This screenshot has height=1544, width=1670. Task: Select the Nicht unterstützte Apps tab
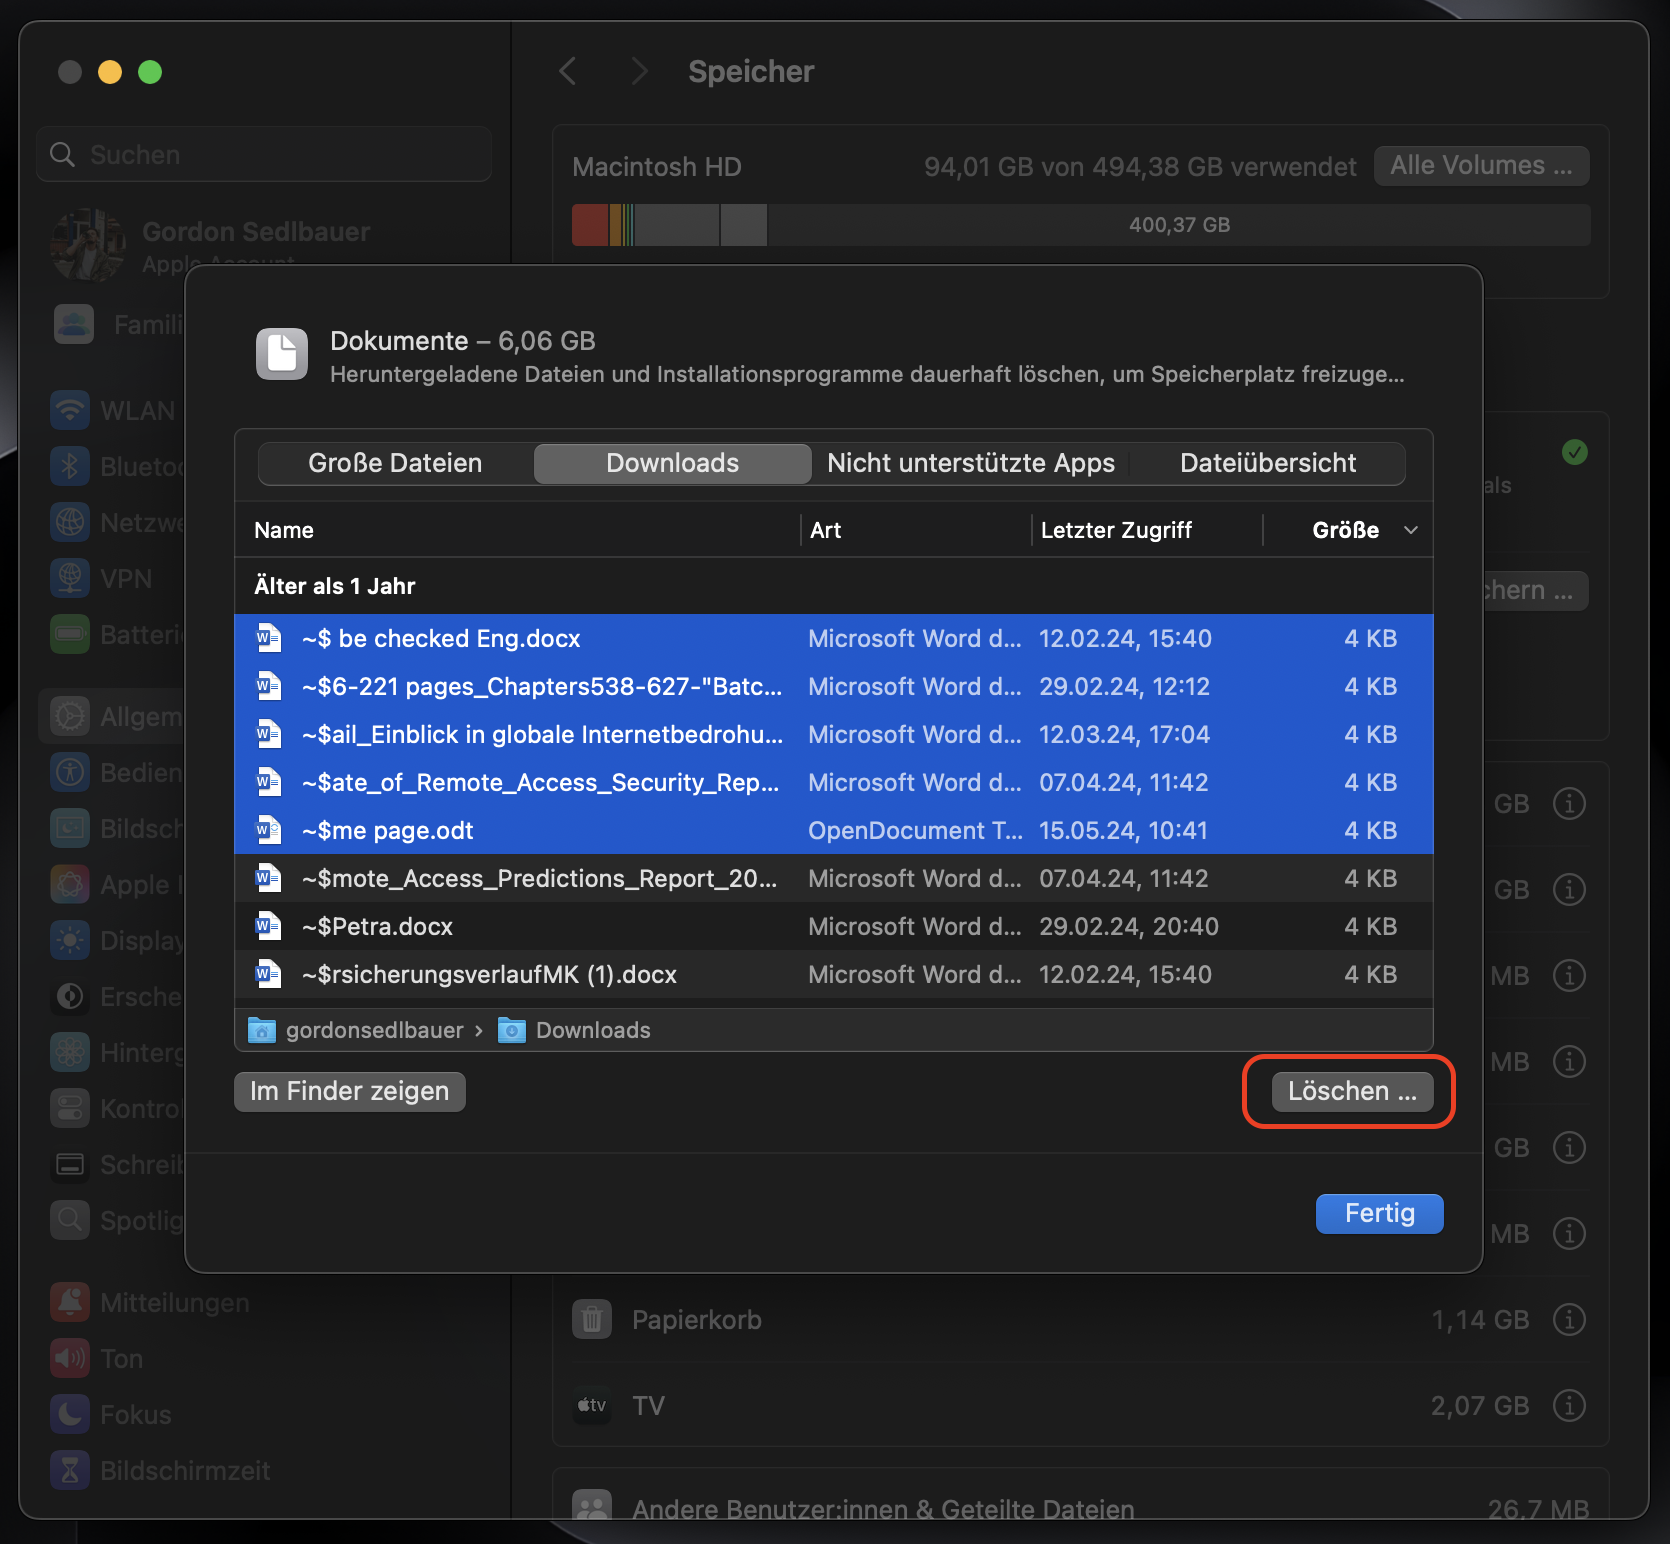970,463
